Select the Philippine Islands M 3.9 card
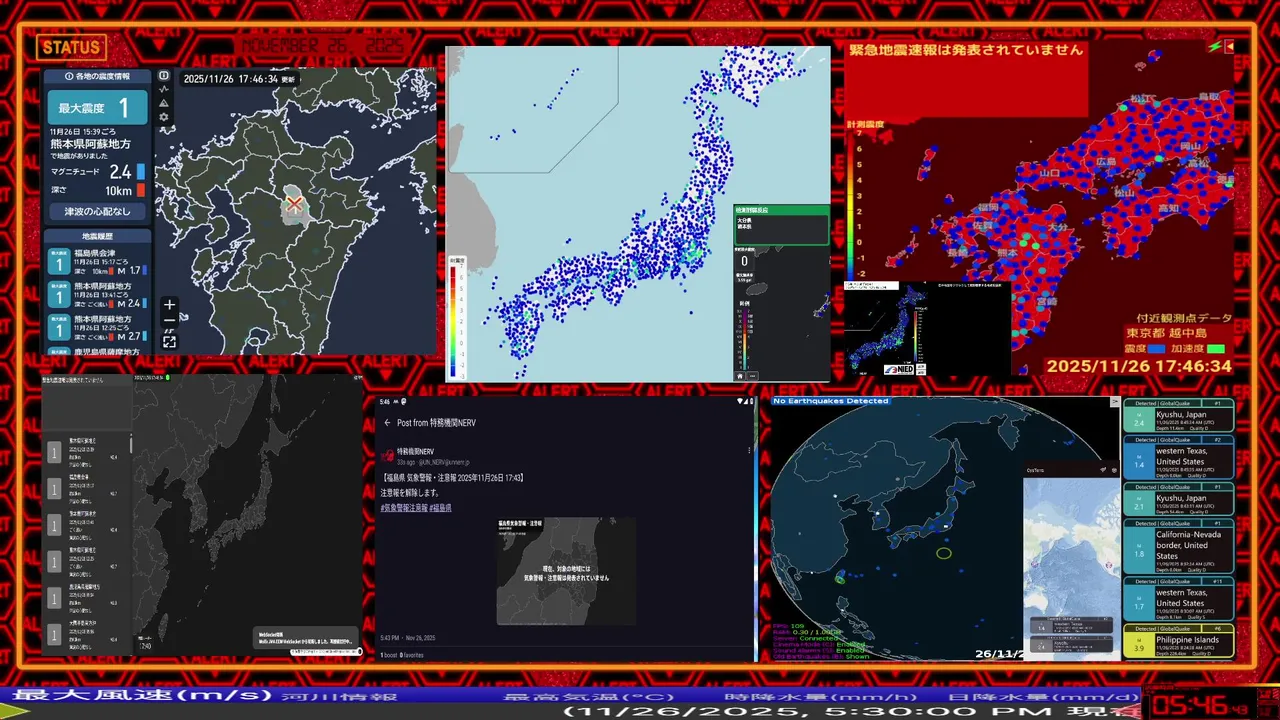 [1178, 641]
